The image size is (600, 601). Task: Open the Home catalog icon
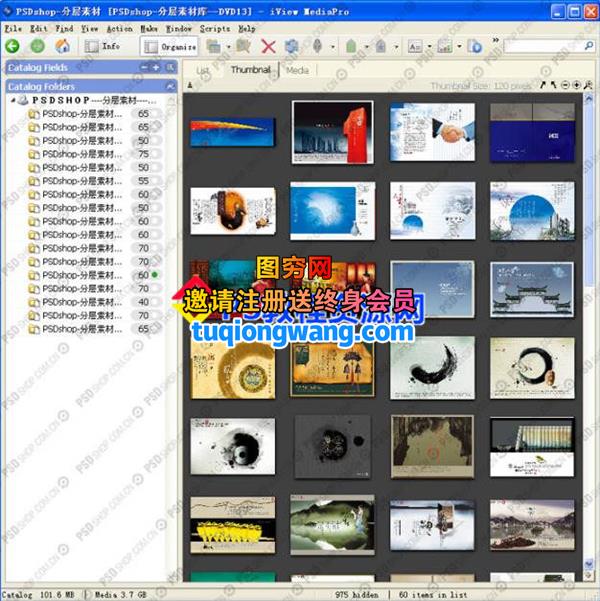pos(62,46)
